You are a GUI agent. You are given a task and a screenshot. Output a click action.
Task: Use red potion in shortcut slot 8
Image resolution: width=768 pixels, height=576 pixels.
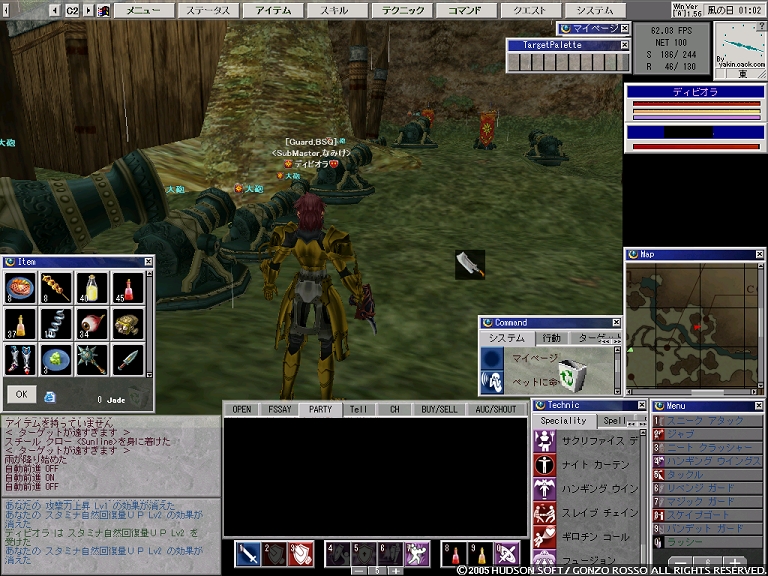tap(454, 554)
